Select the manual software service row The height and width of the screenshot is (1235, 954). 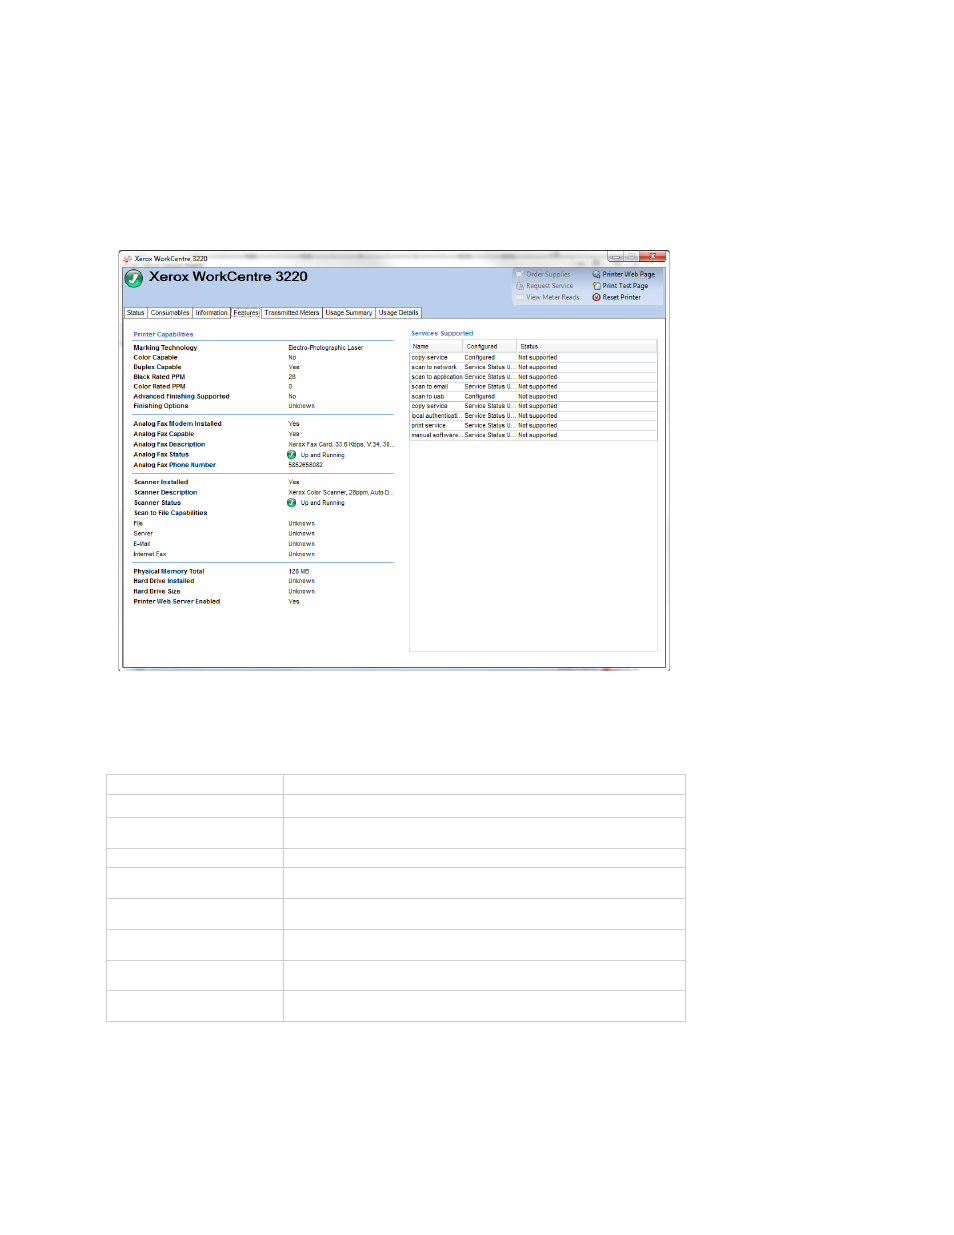(533, 435)
